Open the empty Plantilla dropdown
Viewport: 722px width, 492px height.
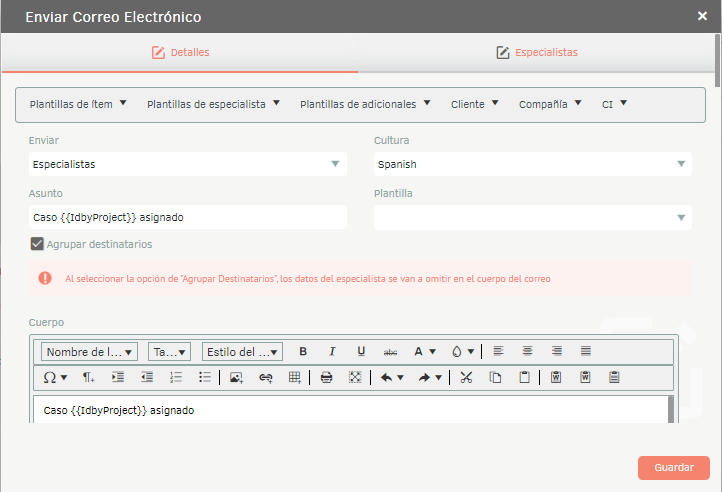click(532, 217)
